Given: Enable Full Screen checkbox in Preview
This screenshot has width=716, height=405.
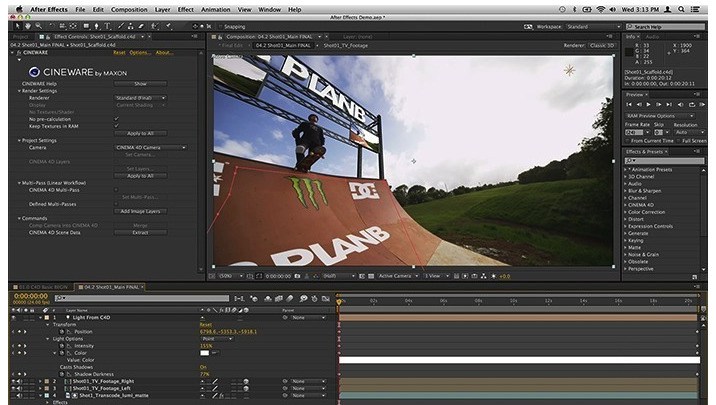Looking at the screenshot, I should (x=679, y=141).
